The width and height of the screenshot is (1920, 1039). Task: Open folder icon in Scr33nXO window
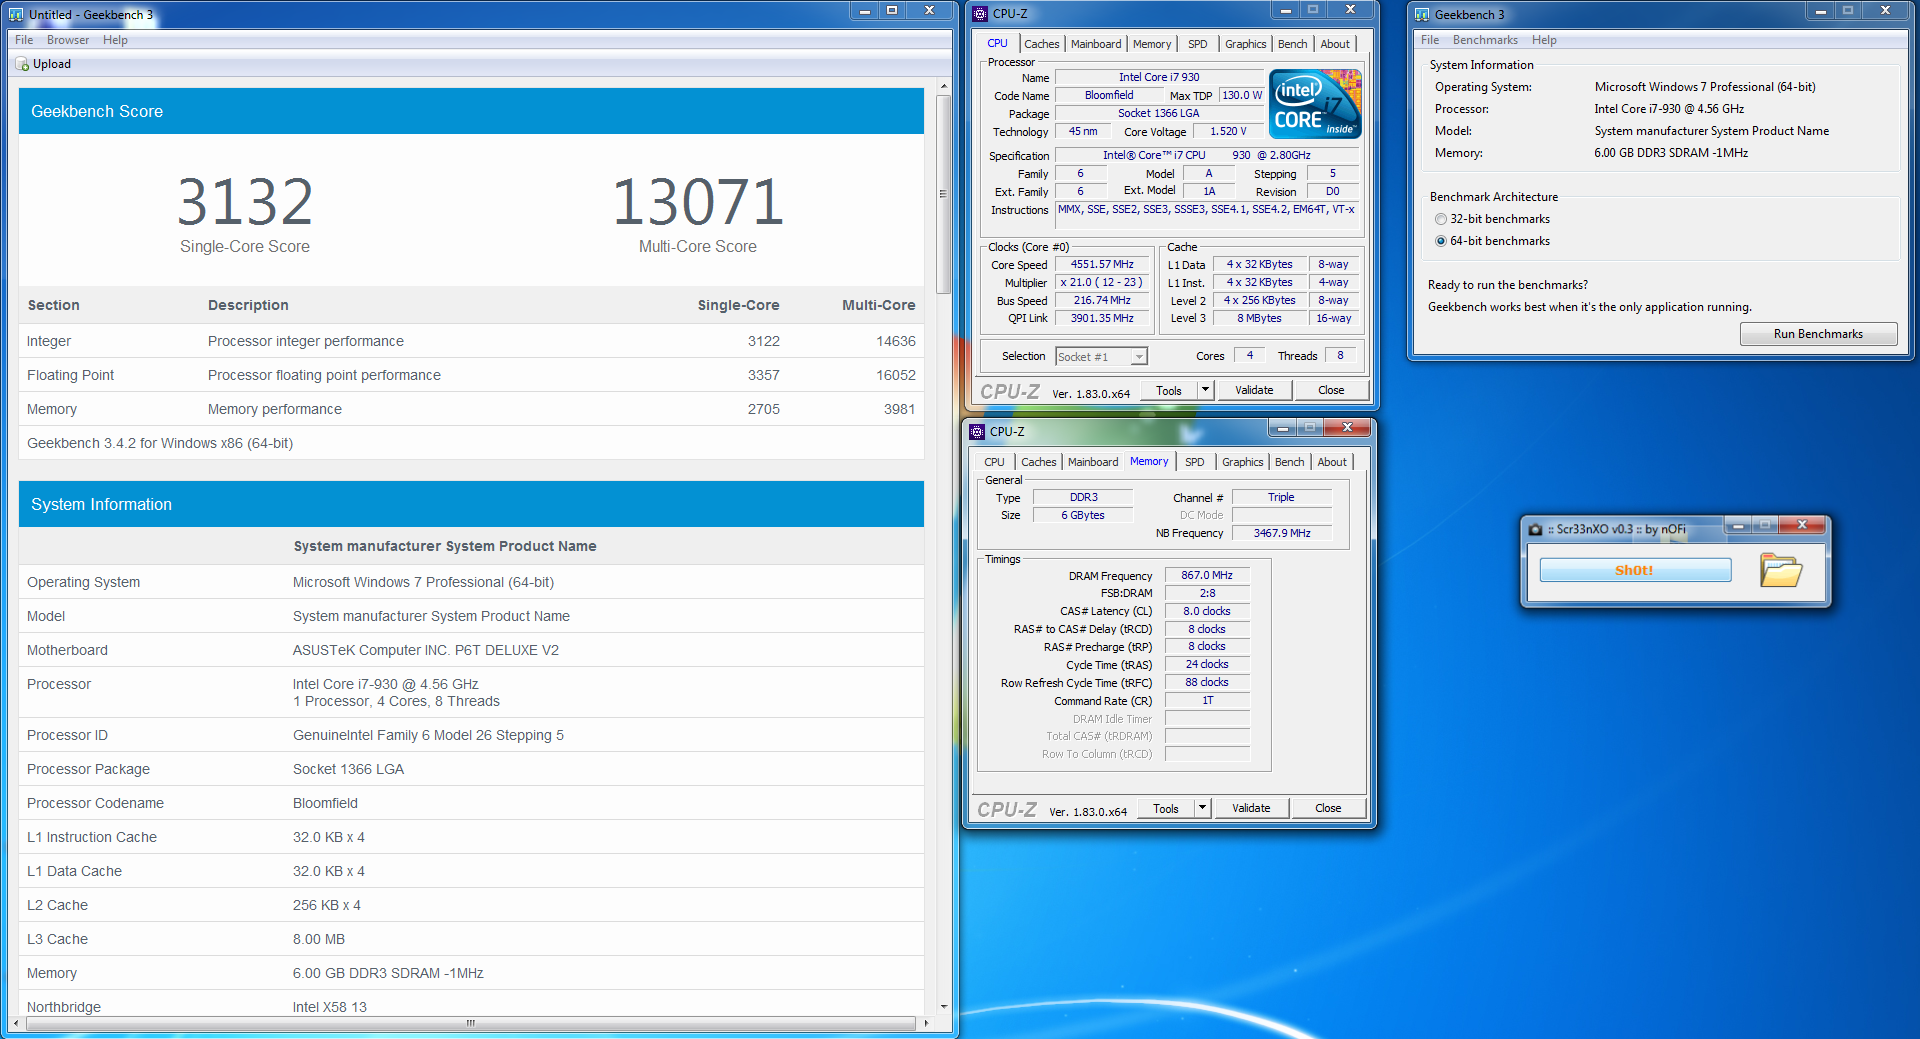[1780, 570]
